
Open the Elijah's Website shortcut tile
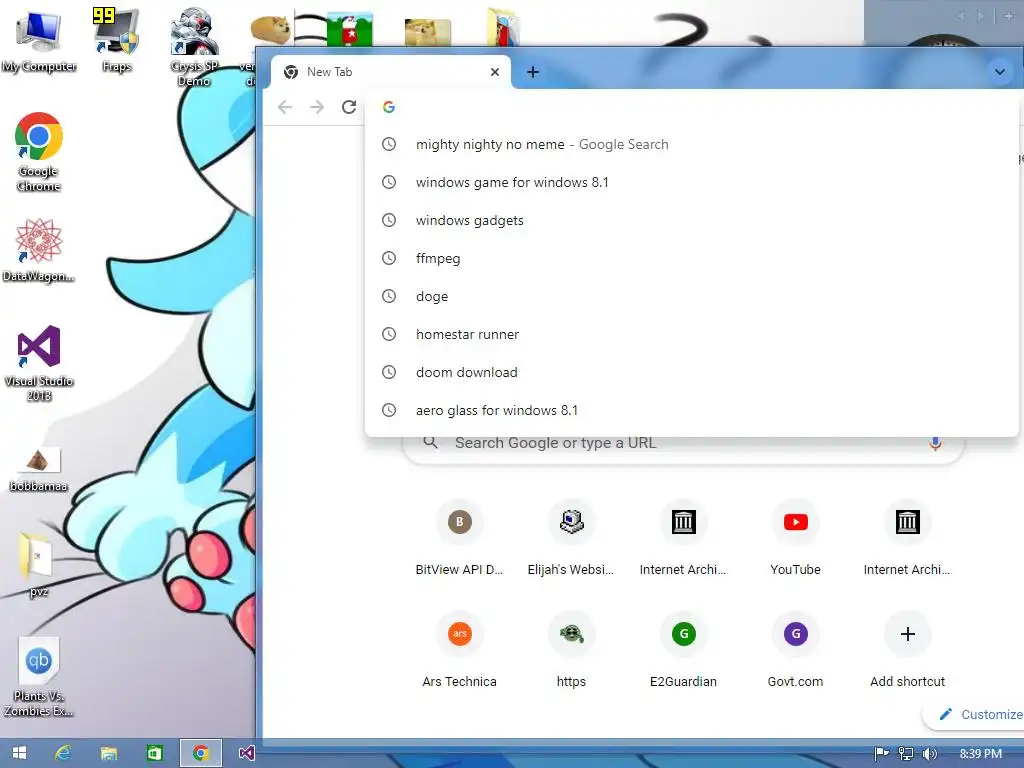571,539
